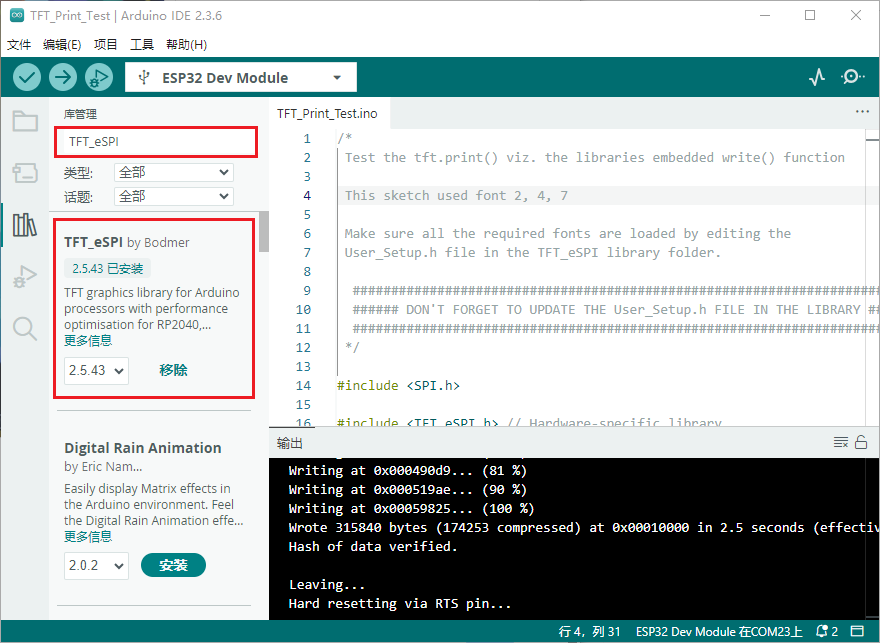Click 安装 for Digital Rain Animation
880x643 pixels.
[x=173, y=565]
